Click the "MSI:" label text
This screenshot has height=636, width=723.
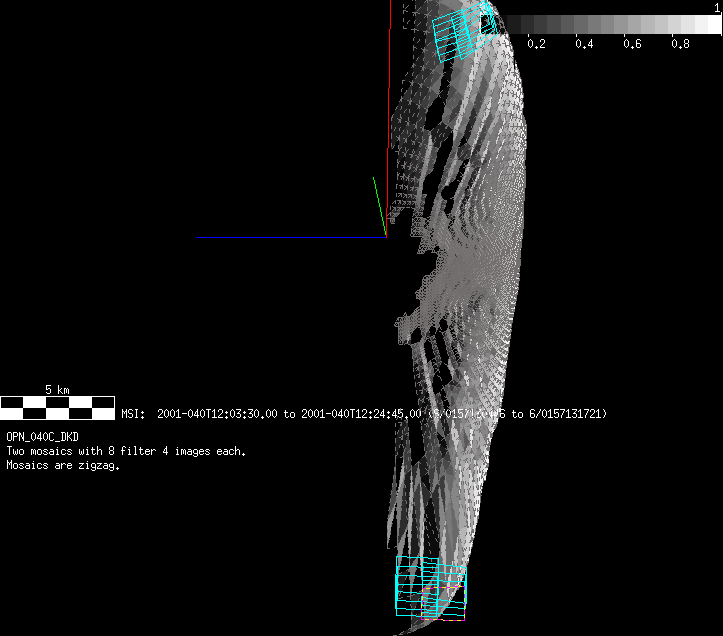point(134,414)
